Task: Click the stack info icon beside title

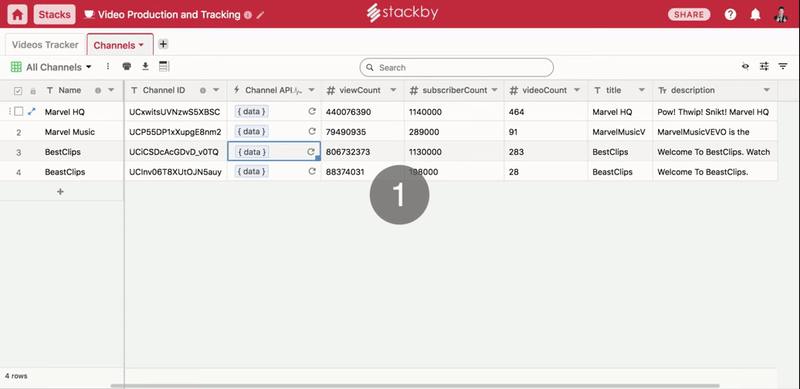Action: pos(248,15)
